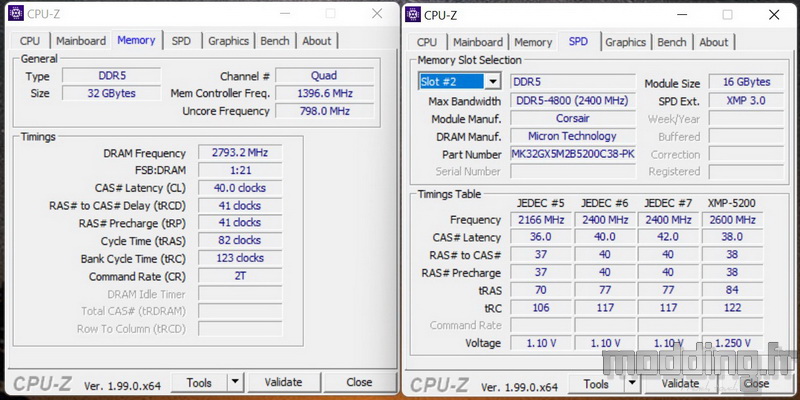This screenshot has height=400, width=800.
Task: Close left CPU-Z window via title bar X
Action: tap(377, 13)
